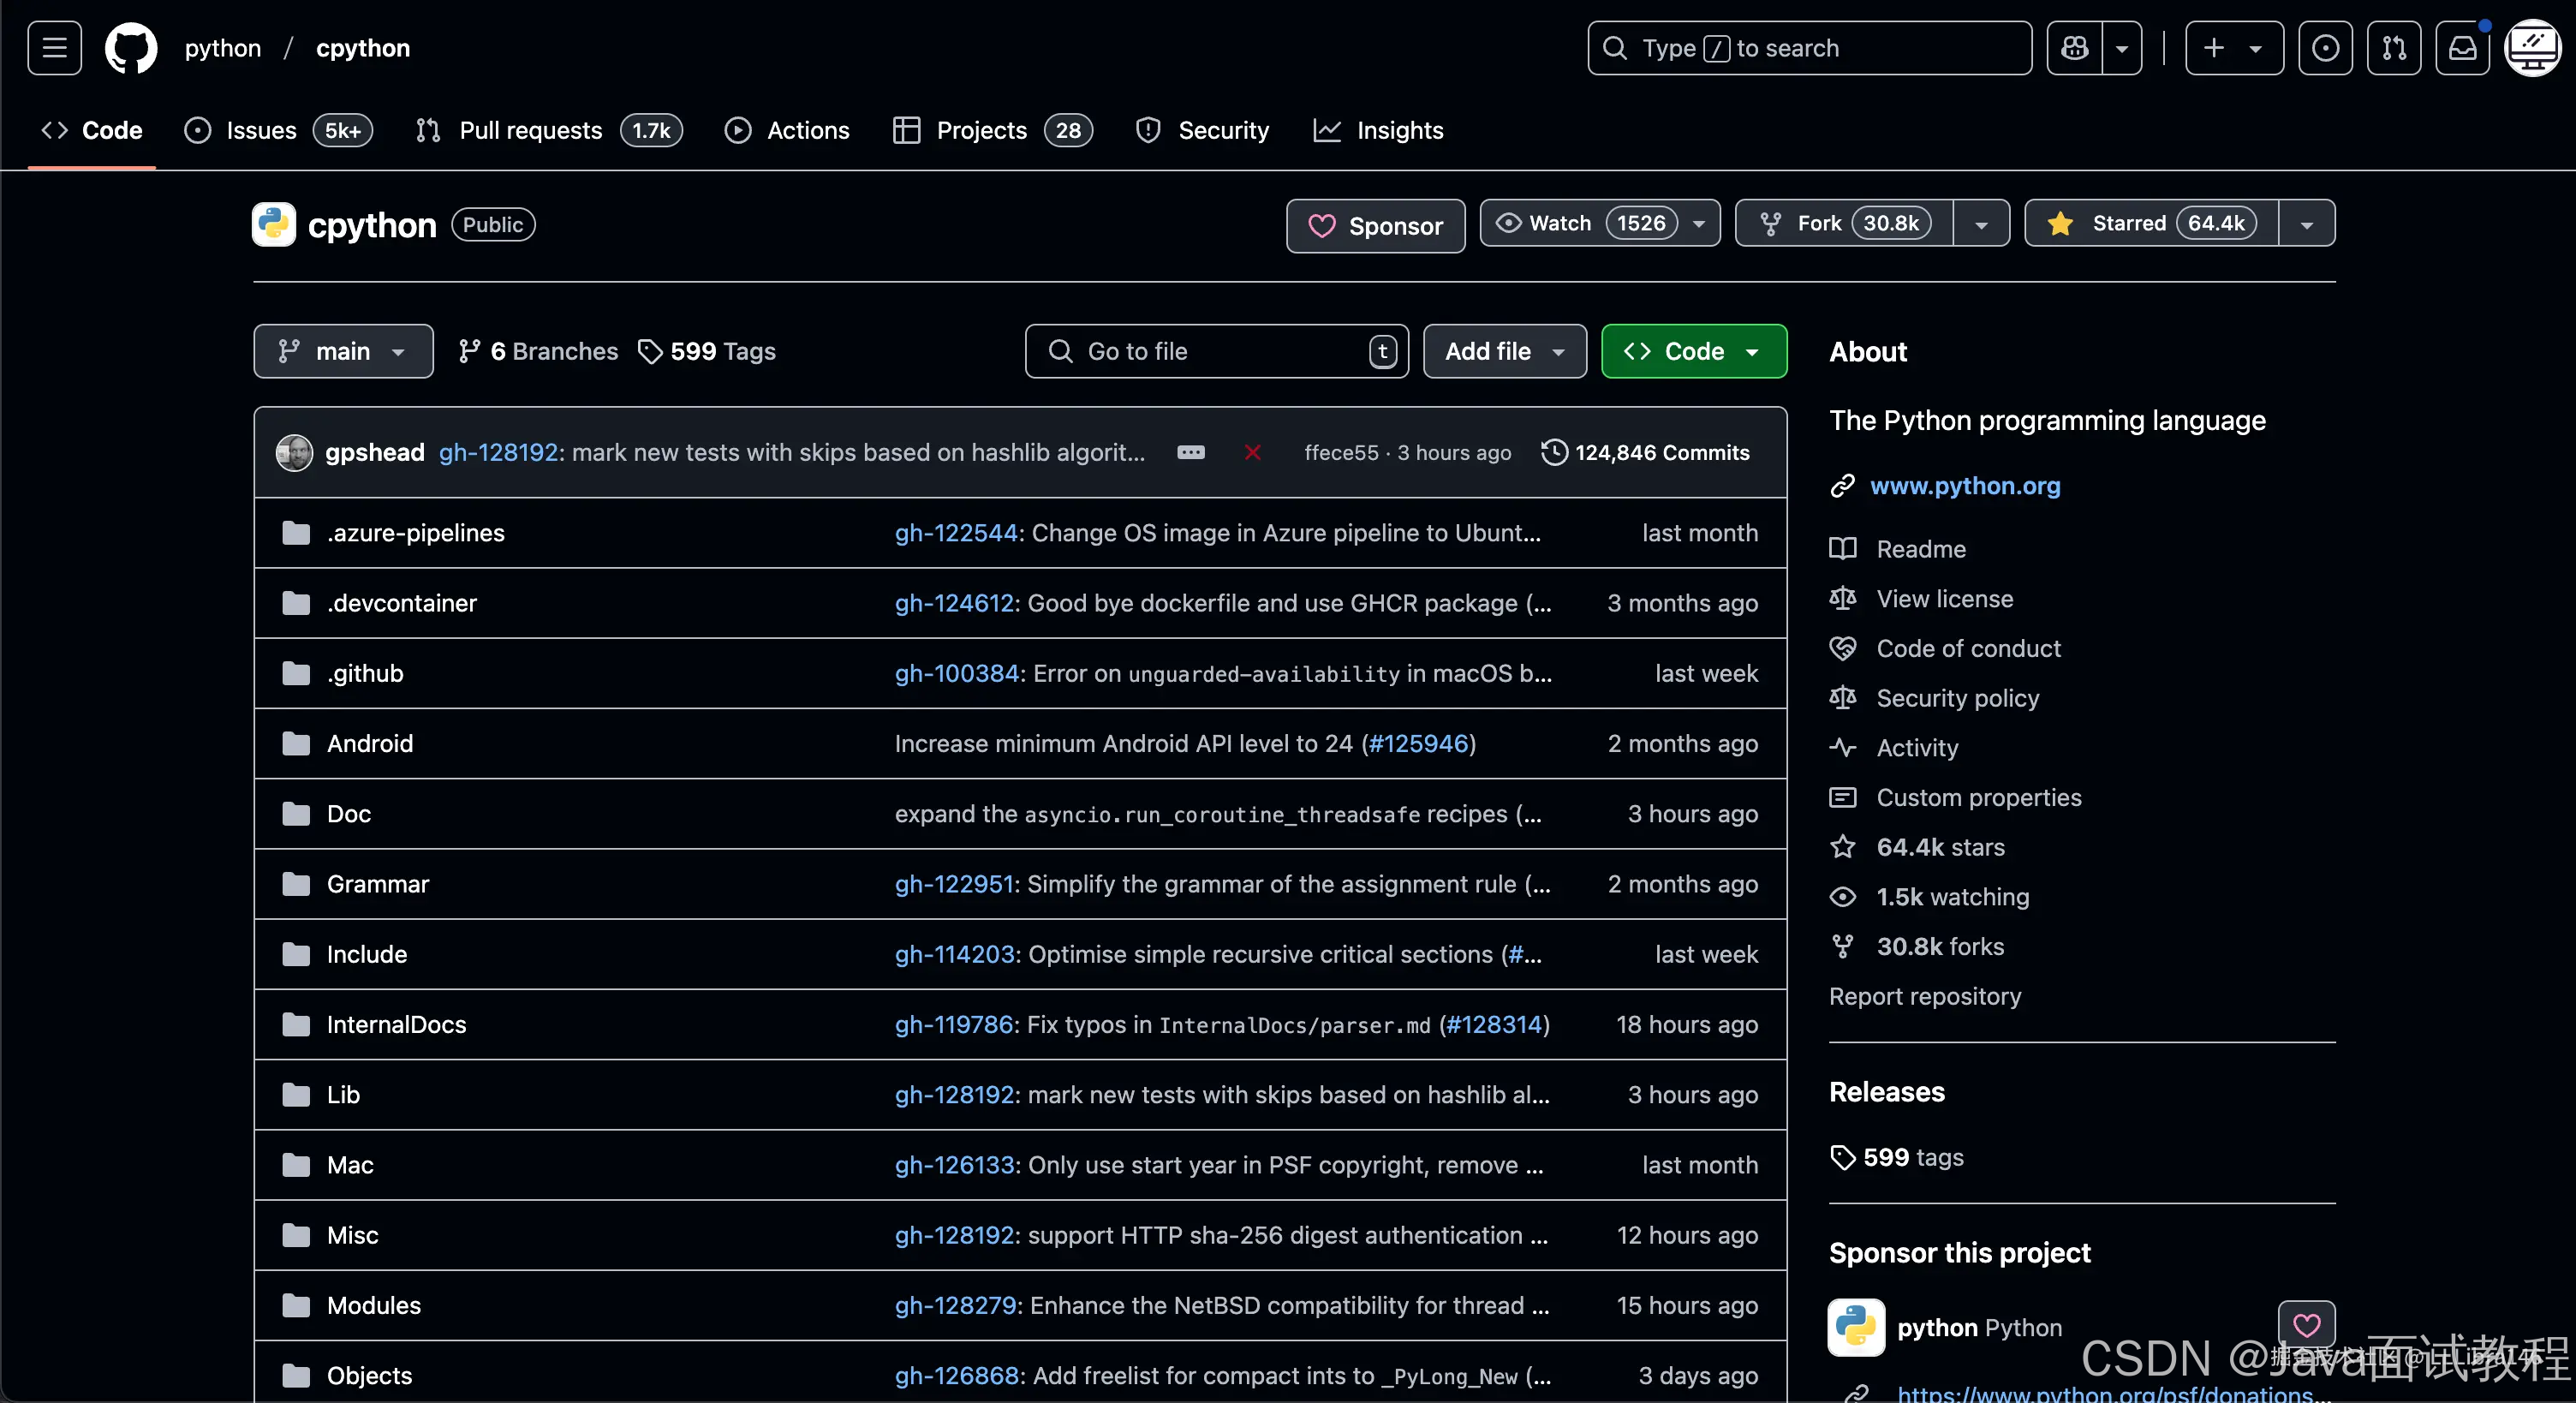Viewport: 2576px width, 1403px height.
Task: Open your pull requests header icon
Action: click(2394, 48)
